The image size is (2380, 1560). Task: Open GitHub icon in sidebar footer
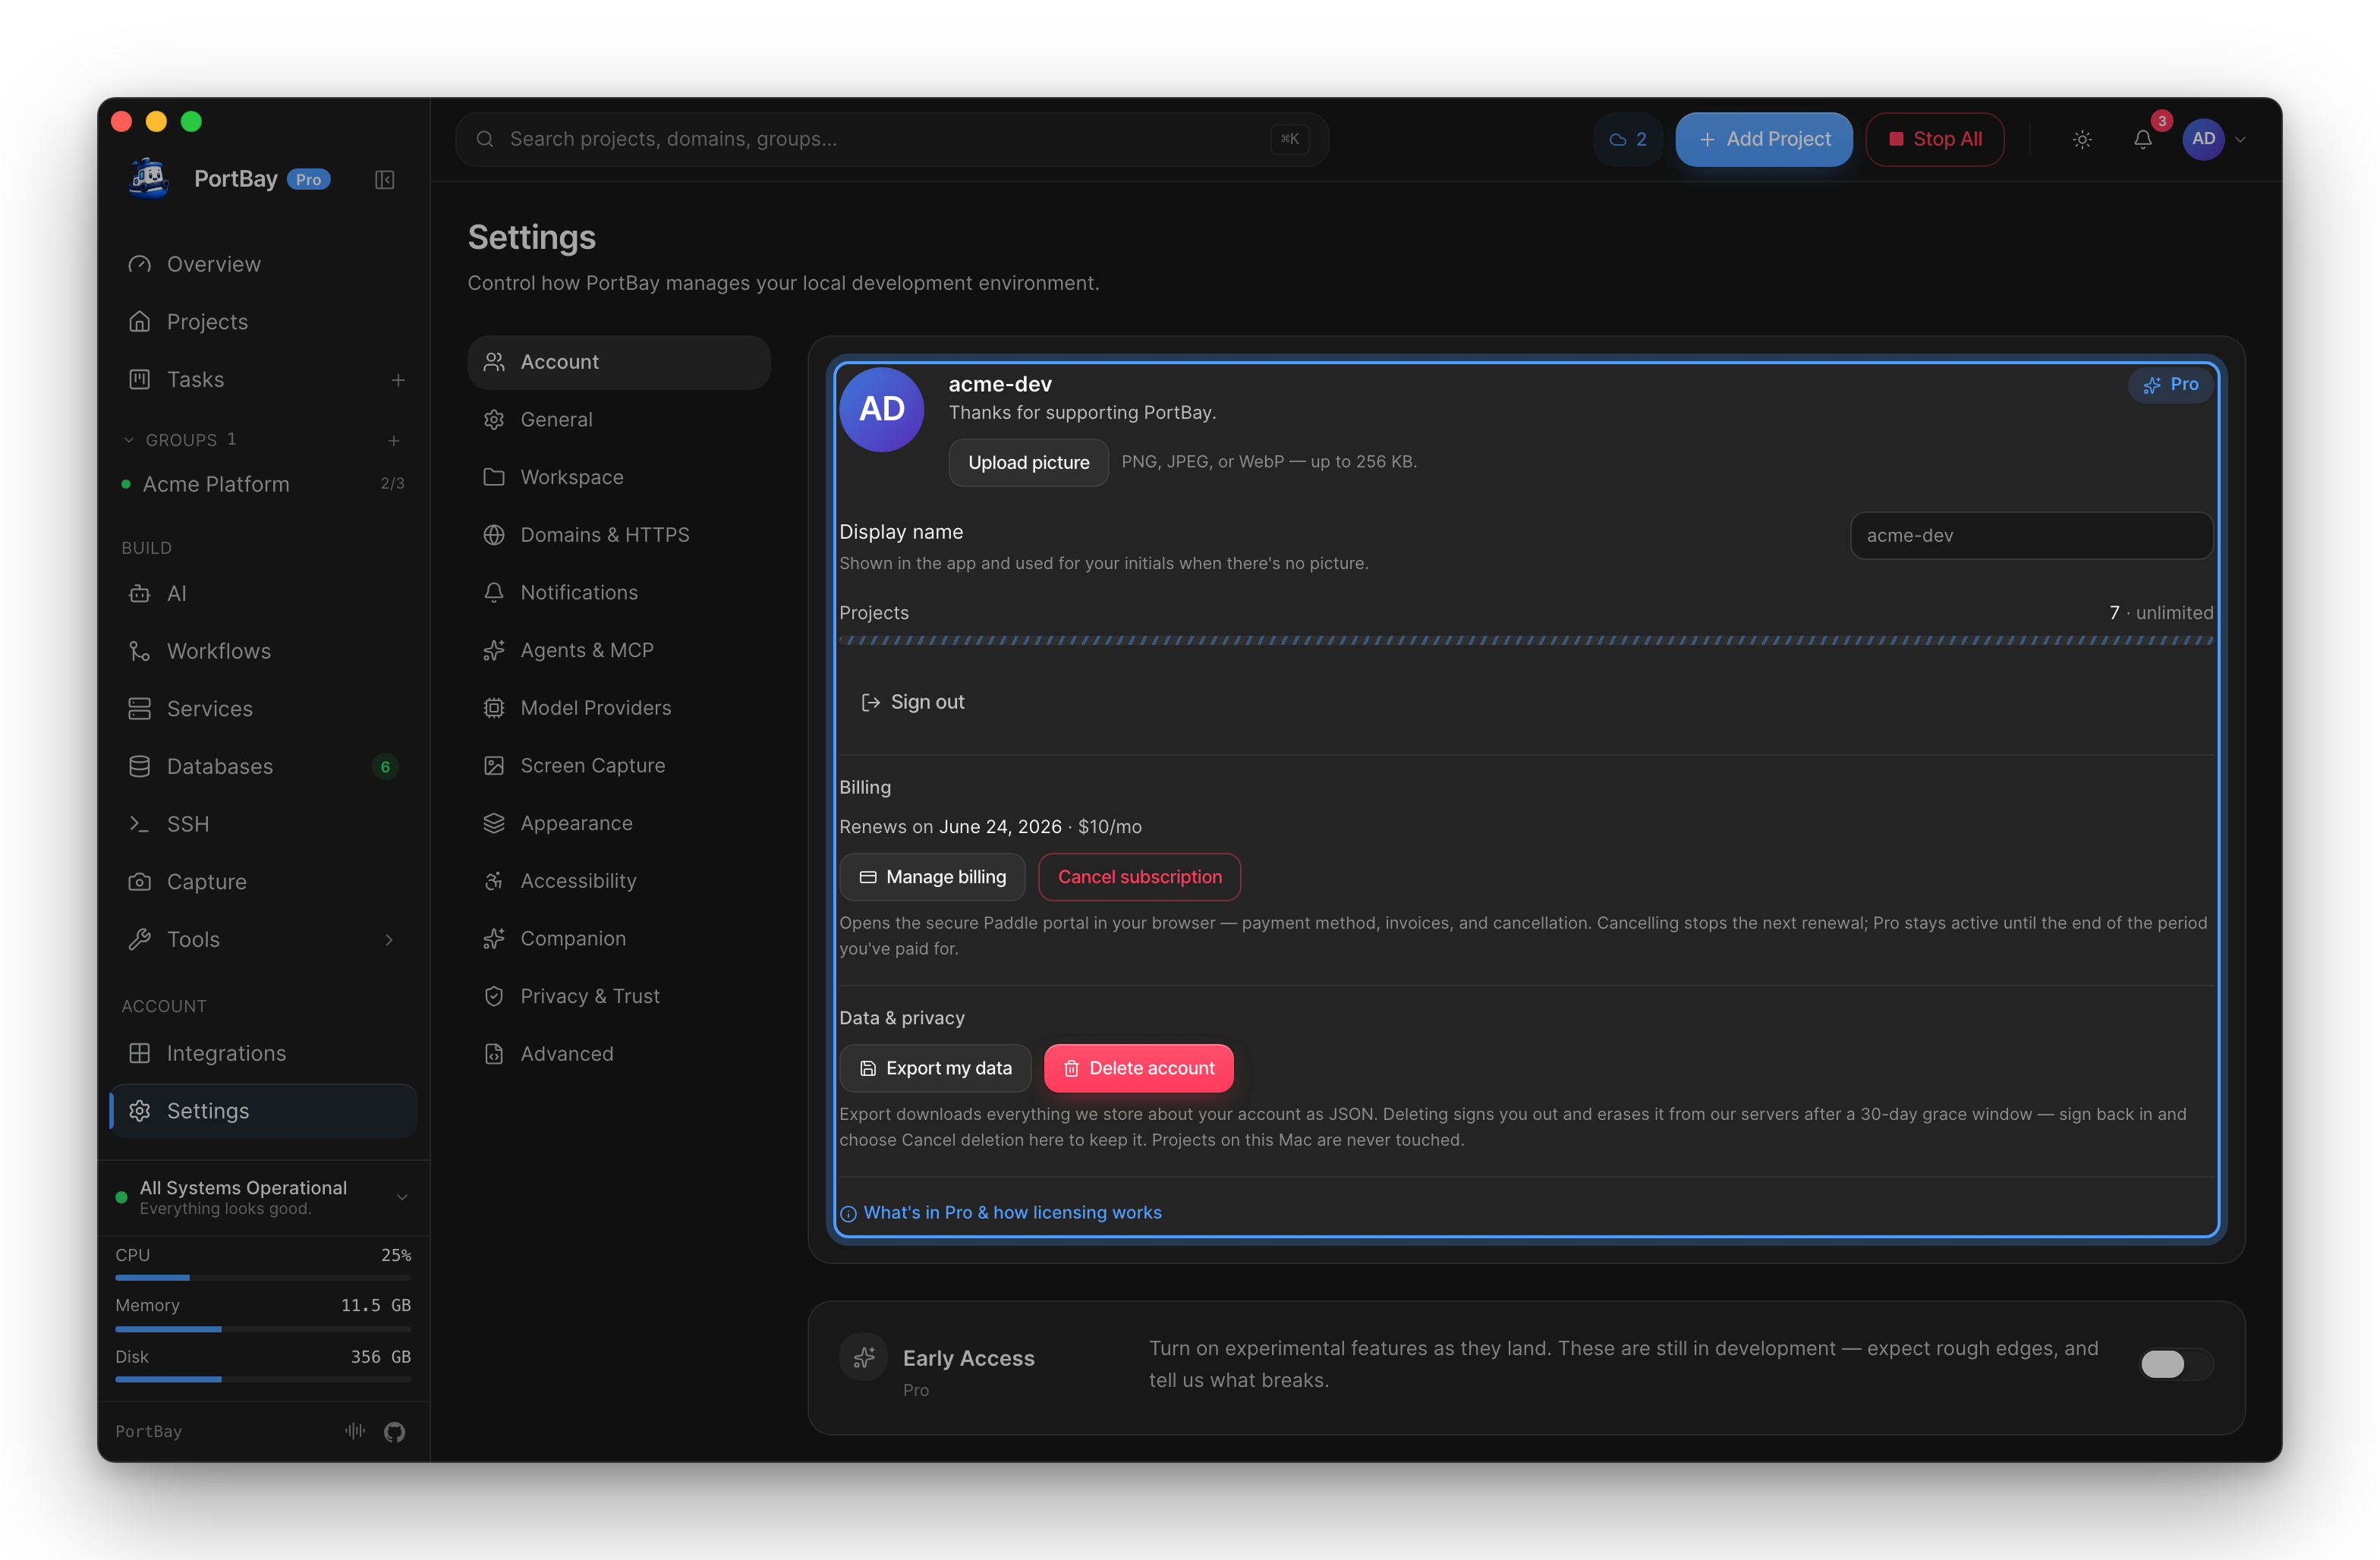pyautogui.click(x=394, y=1432)
